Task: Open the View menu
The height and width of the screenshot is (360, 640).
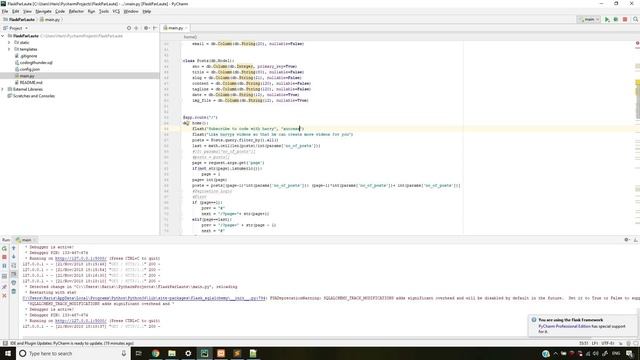Action: [27, 11]
